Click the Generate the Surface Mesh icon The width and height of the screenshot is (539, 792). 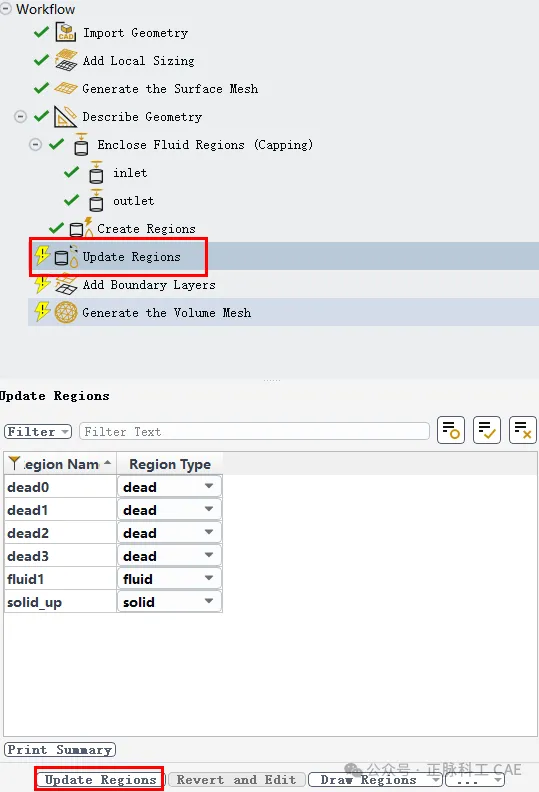click(66, 88)
